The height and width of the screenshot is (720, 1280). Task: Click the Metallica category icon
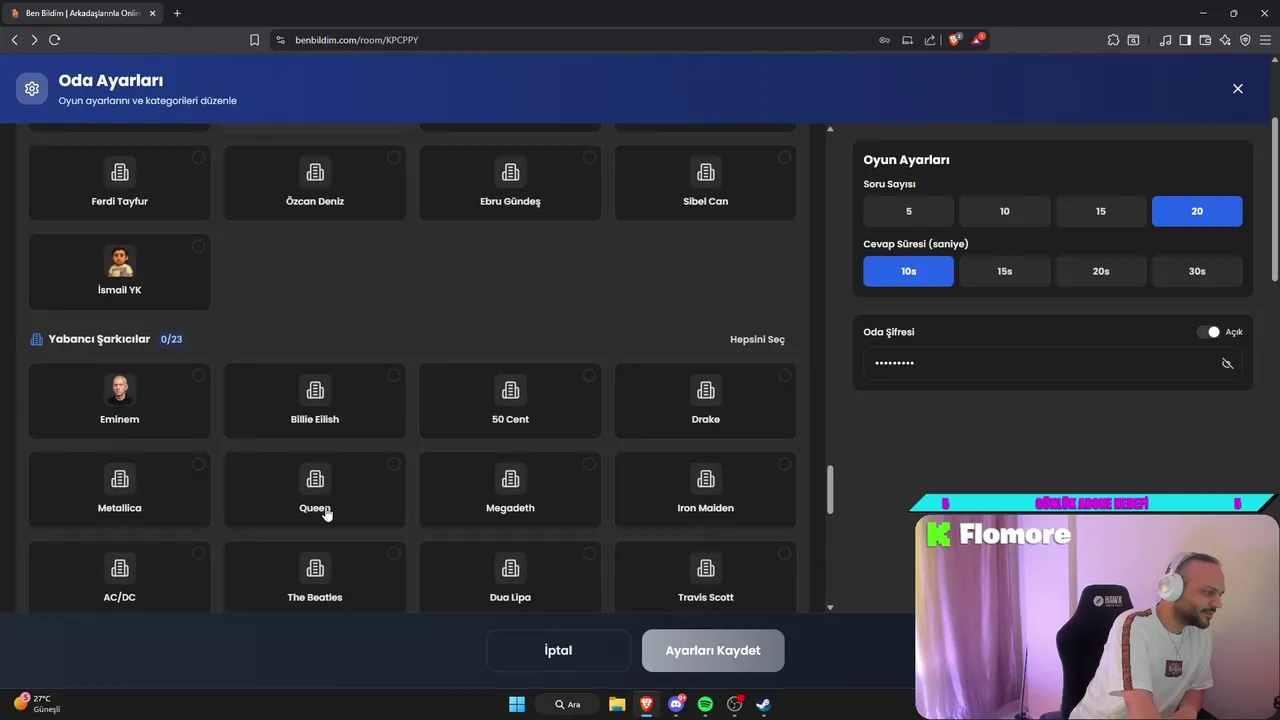119,479
